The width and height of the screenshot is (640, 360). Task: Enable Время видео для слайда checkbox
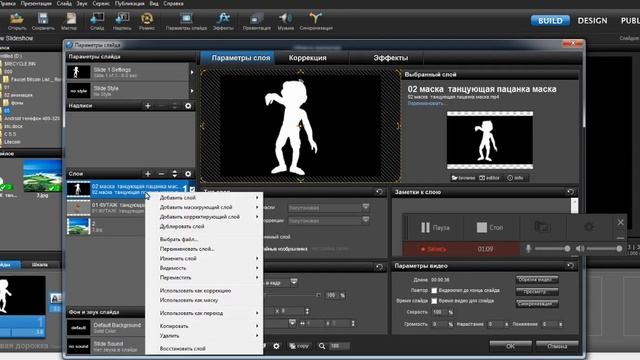point(434,301)
